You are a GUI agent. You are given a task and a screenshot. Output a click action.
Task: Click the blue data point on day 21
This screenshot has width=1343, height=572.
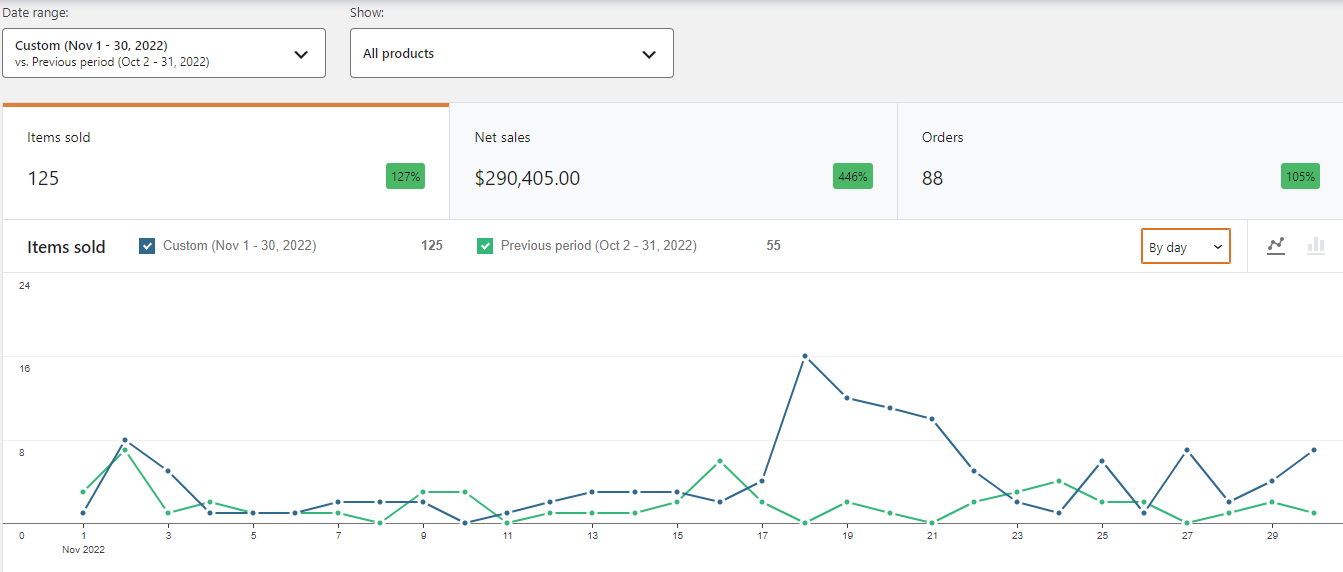(932, 419)
